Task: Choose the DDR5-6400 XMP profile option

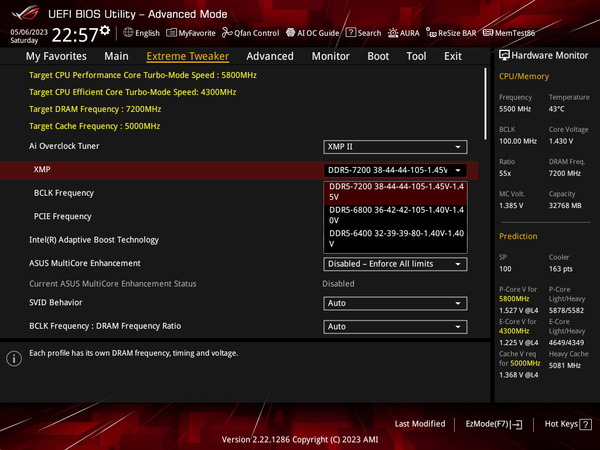Action: pos(395,238)
